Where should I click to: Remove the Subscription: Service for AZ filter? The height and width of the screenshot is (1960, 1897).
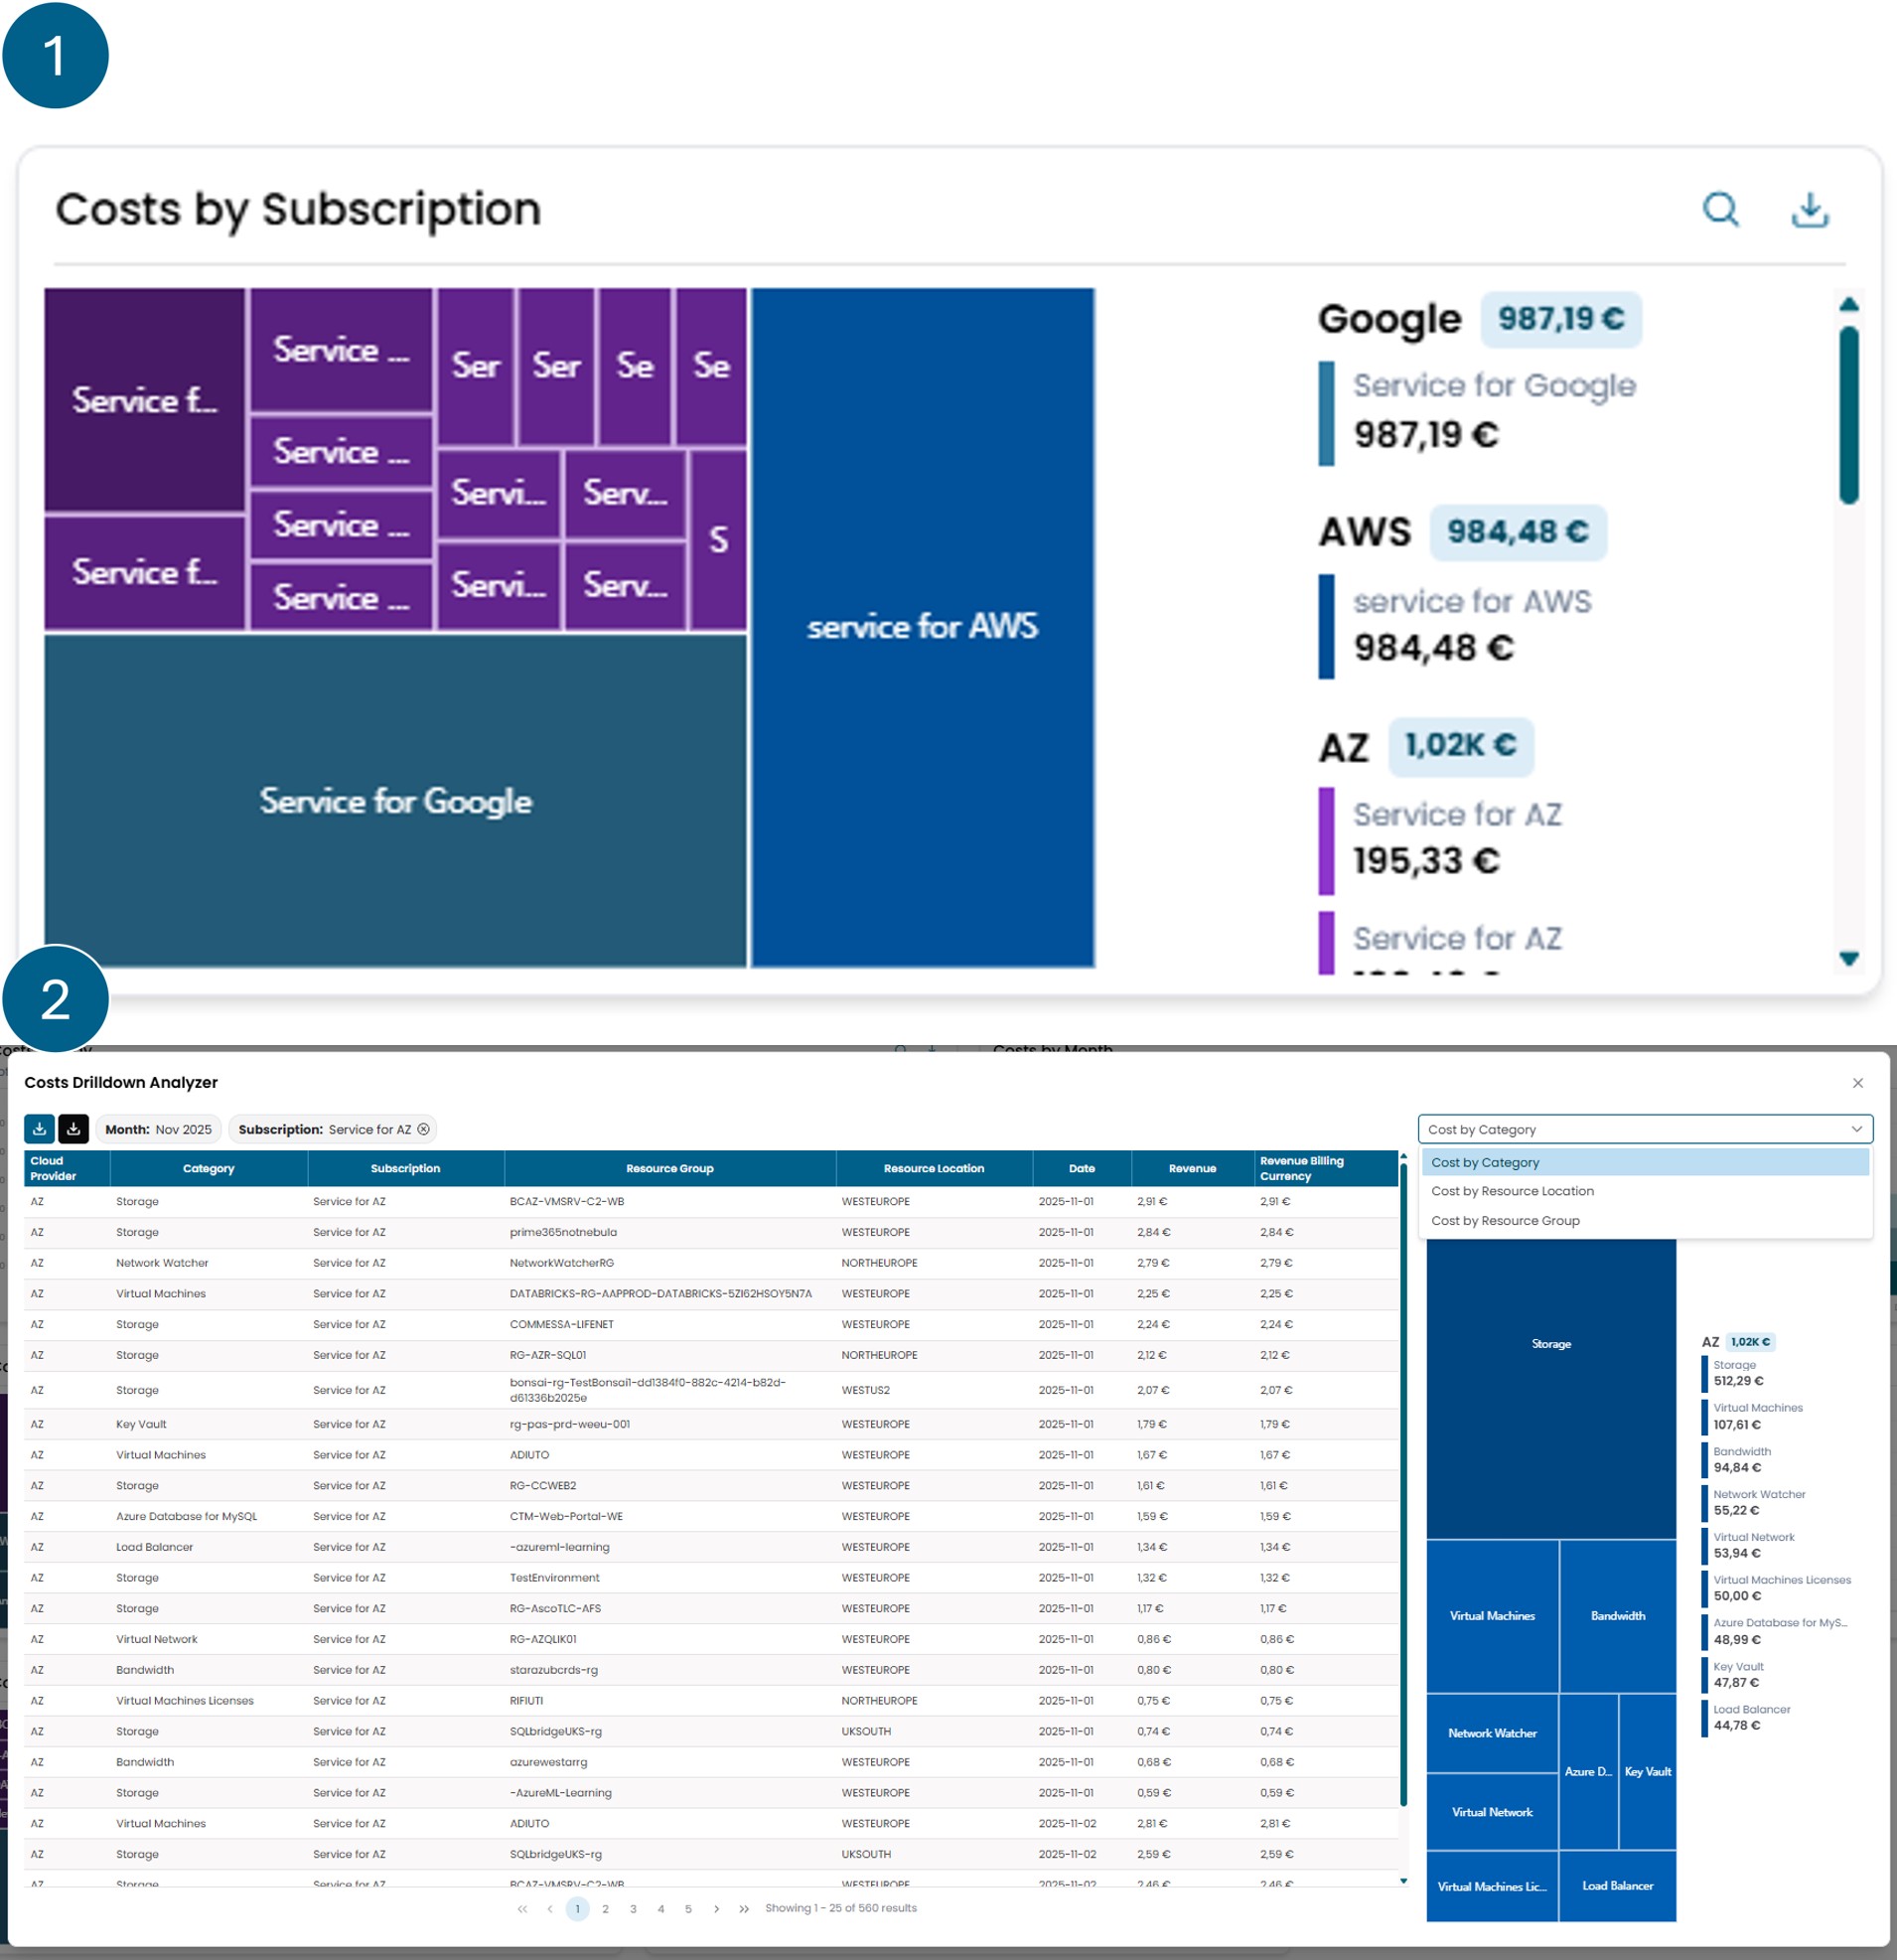coord(424,1129)
